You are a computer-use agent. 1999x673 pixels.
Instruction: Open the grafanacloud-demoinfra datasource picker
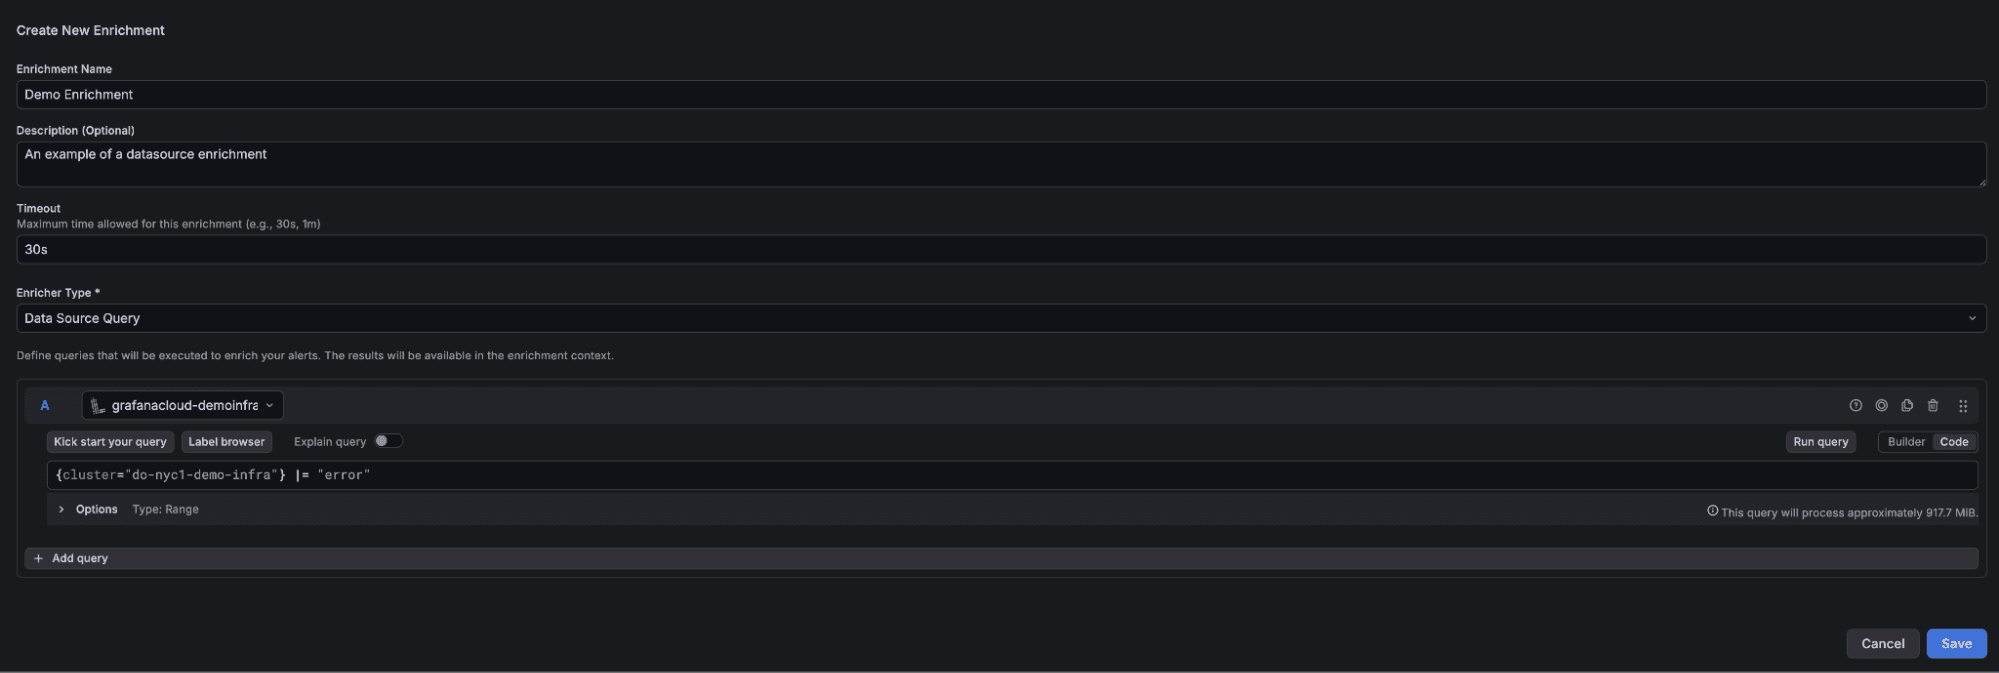click(182, 405)
